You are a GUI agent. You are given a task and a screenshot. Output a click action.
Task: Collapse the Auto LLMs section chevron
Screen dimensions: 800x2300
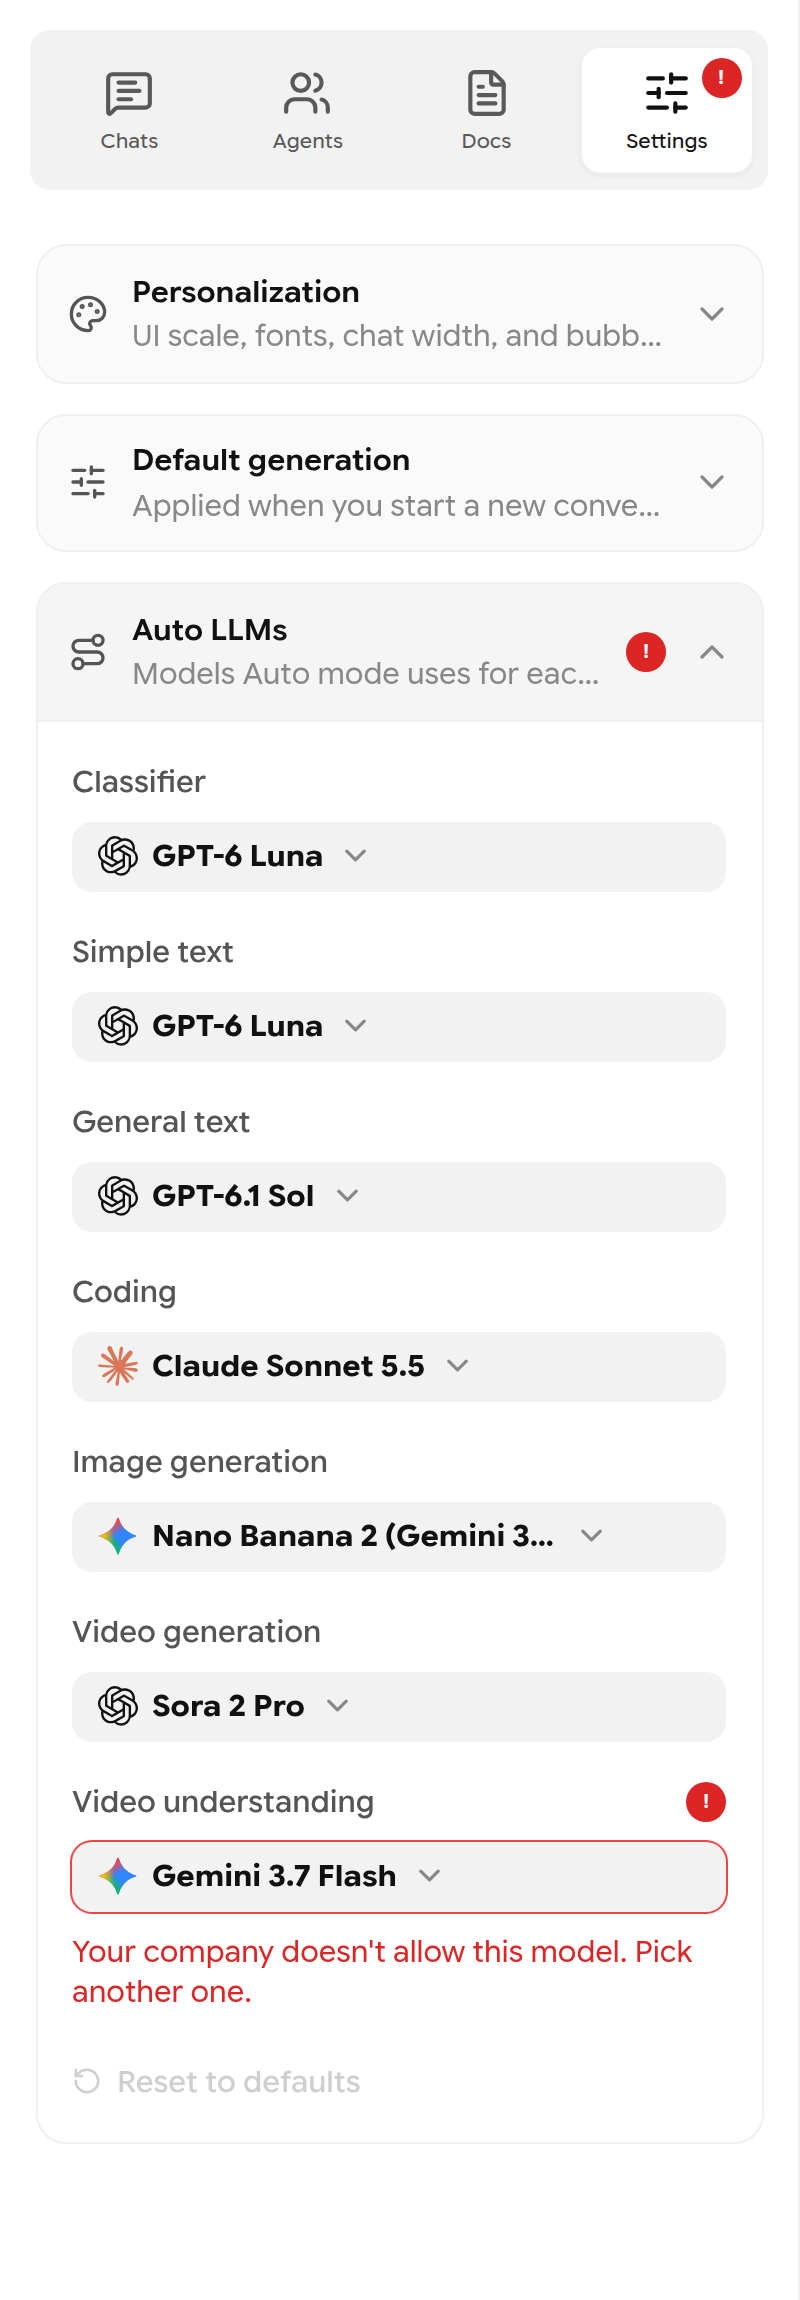pyautogui.click(x=712, y=652)
